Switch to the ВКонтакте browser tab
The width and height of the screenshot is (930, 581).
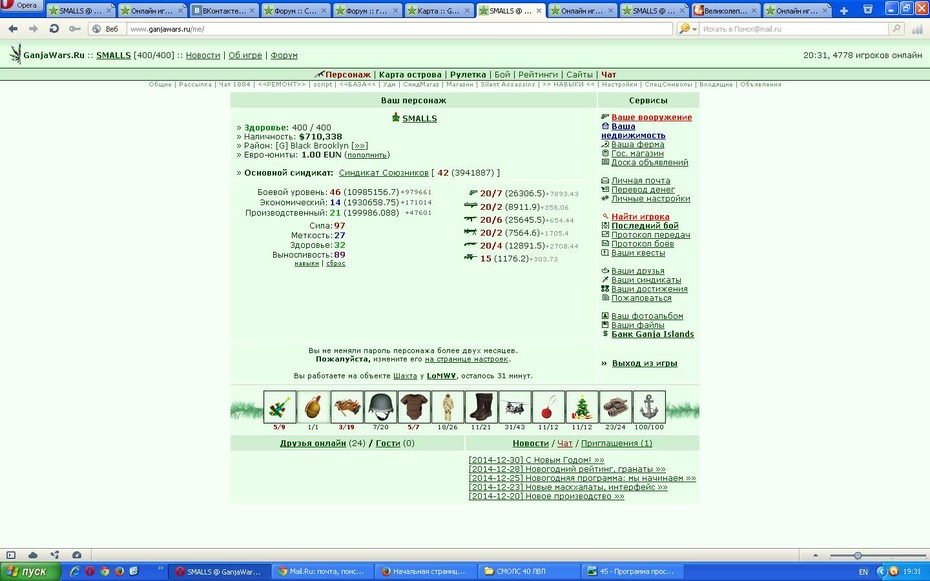[224, 11]
